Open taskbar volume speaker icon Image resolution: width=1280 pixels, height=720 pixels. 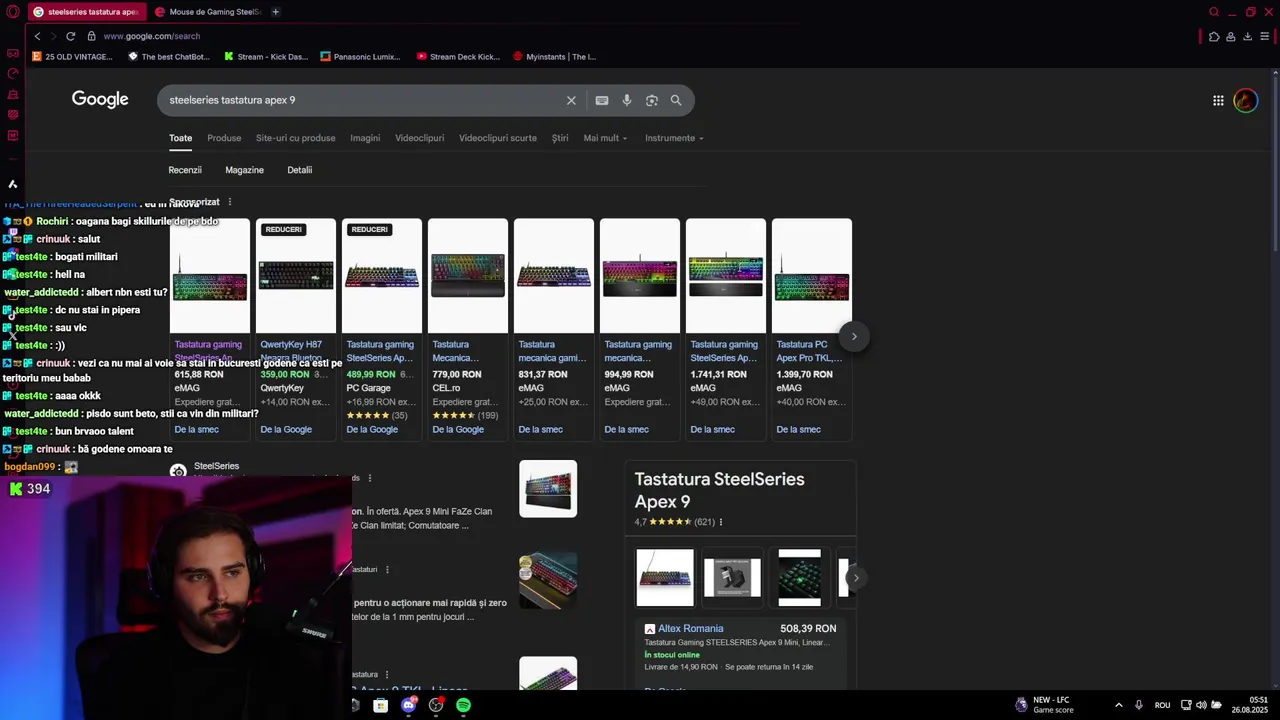click(x=1201, y=705)
